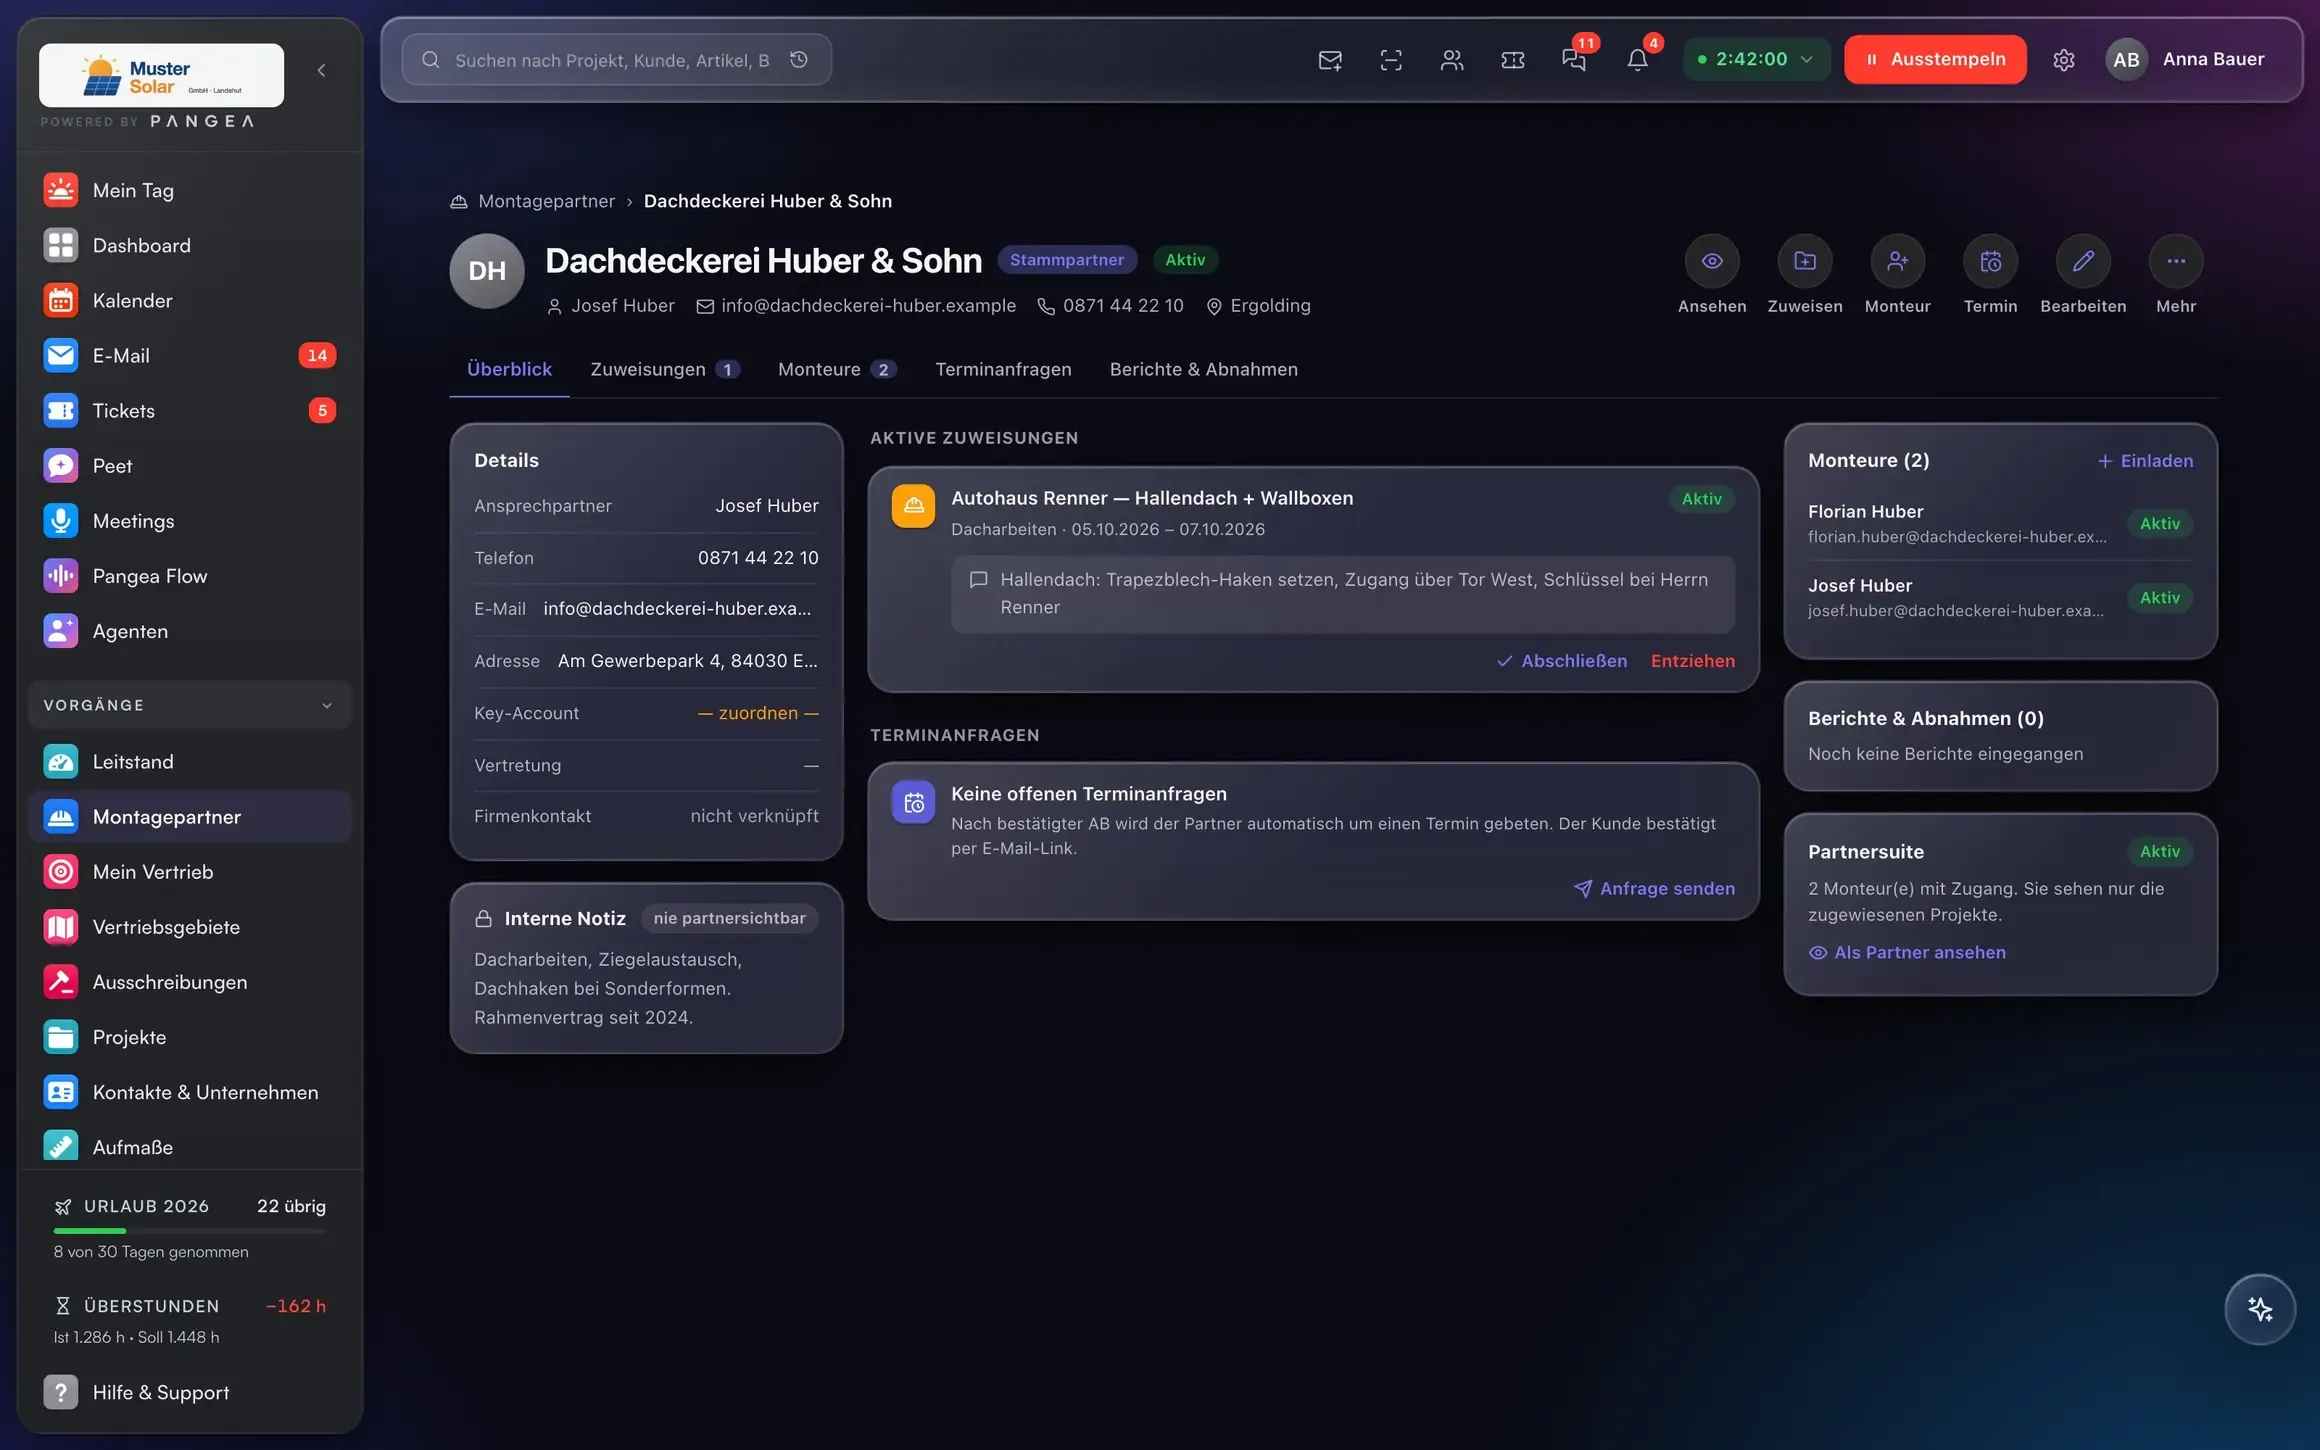Click the Florian Huber monteur row
This screenshot has height=1450, width=2320.
click(x=2000, y=523)
